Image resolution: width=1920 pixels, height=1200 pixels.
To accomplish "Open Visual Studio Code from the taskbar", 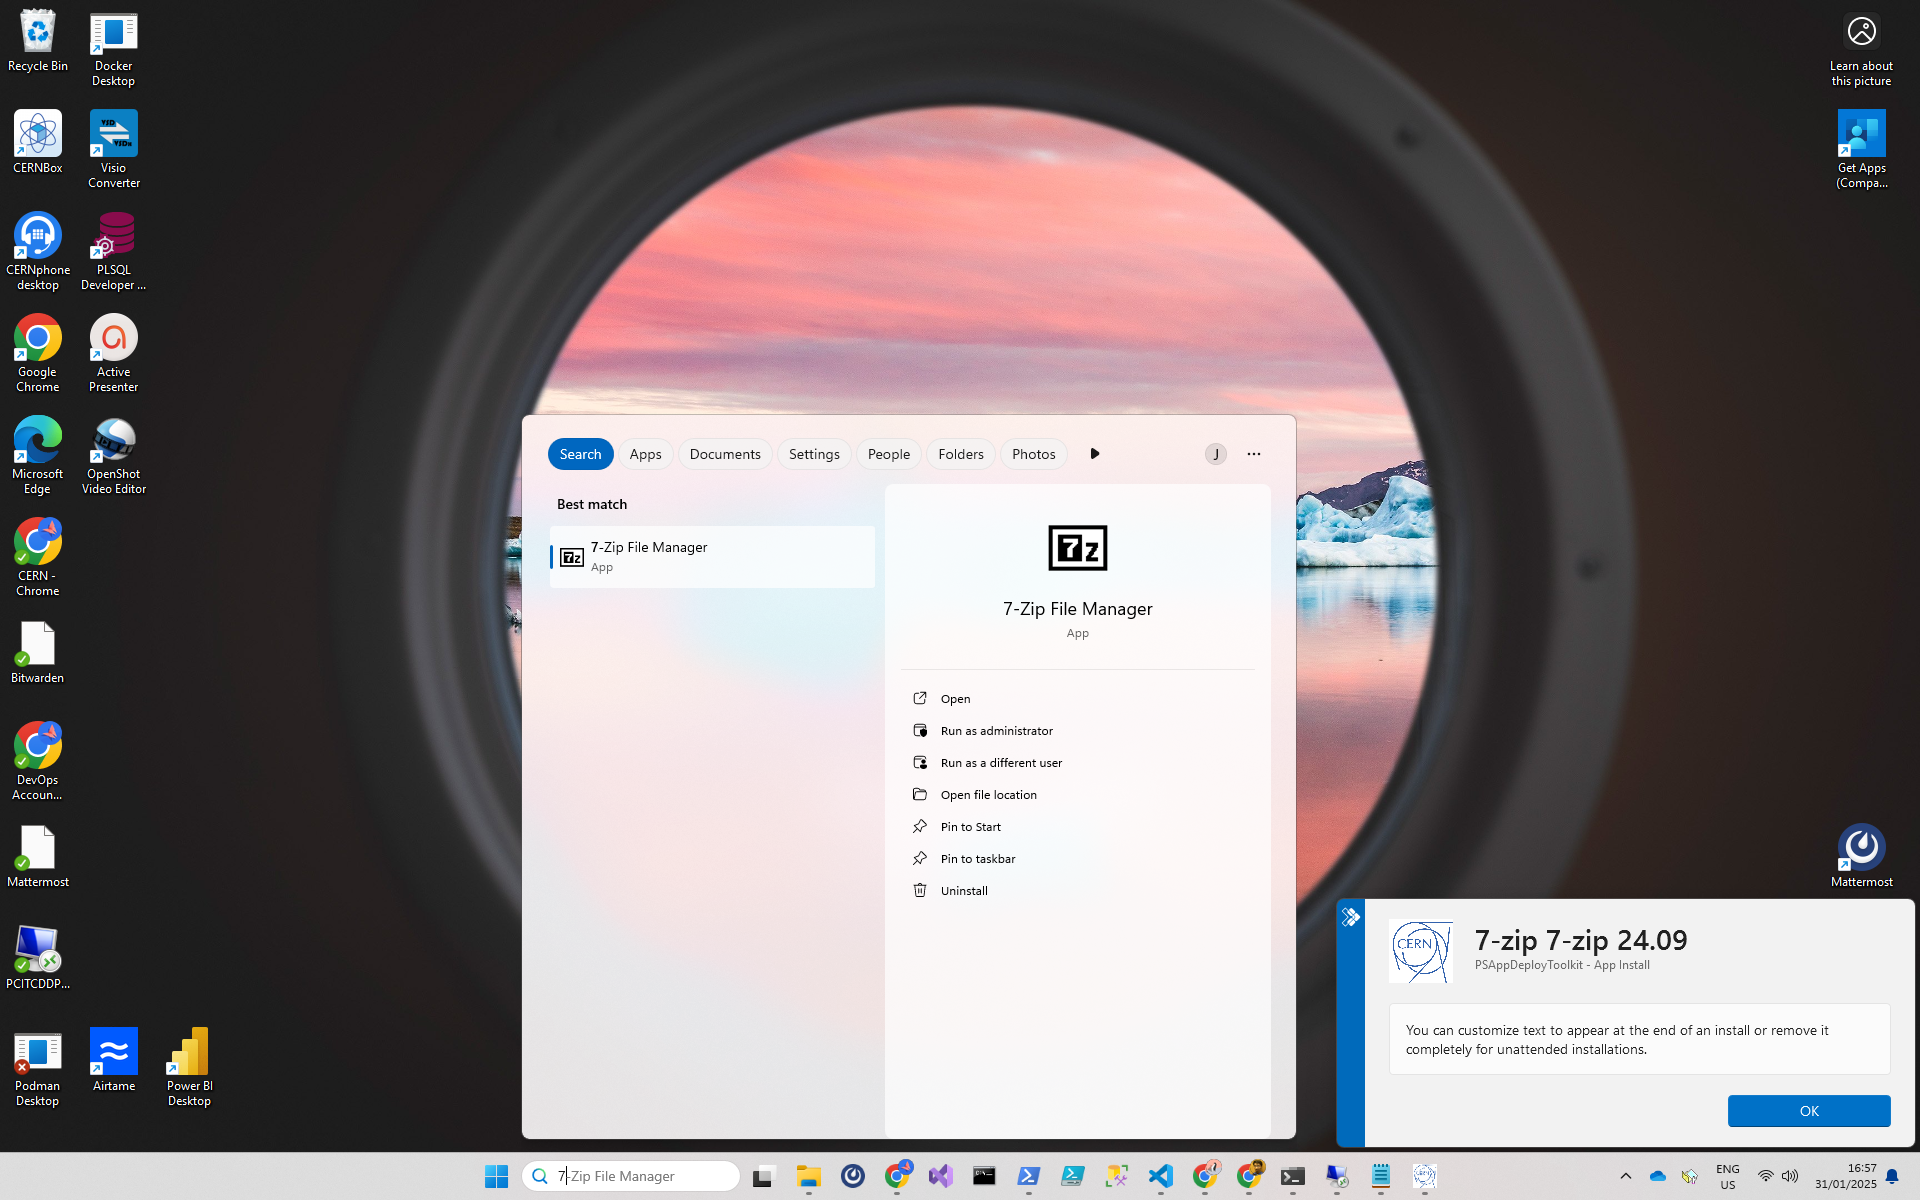I will 1160,1176.
